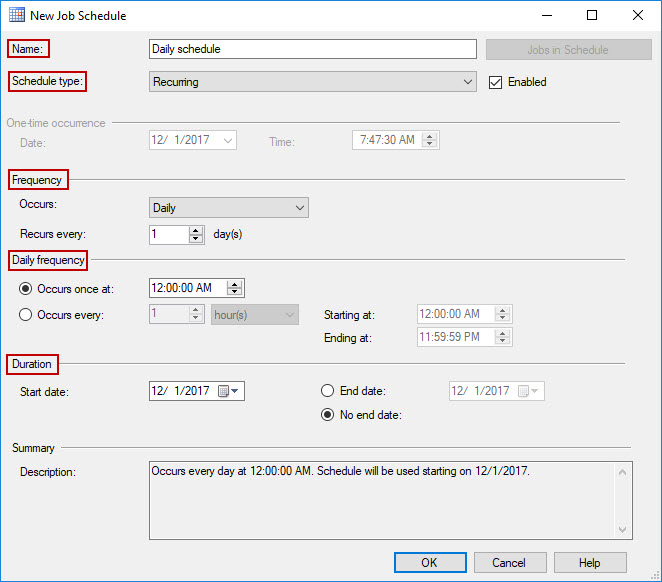
Task: Click the 'Description:' label
Action: click(x=48, y=472)
